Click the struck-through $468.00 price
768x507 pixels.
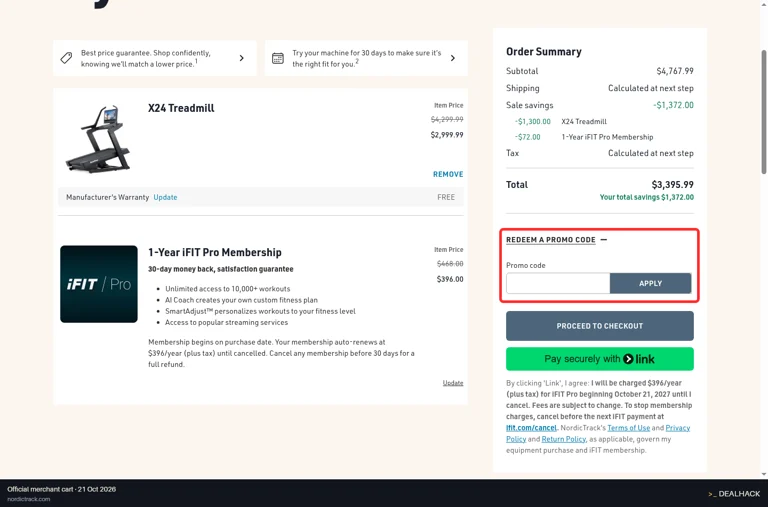tap(450, 264)
